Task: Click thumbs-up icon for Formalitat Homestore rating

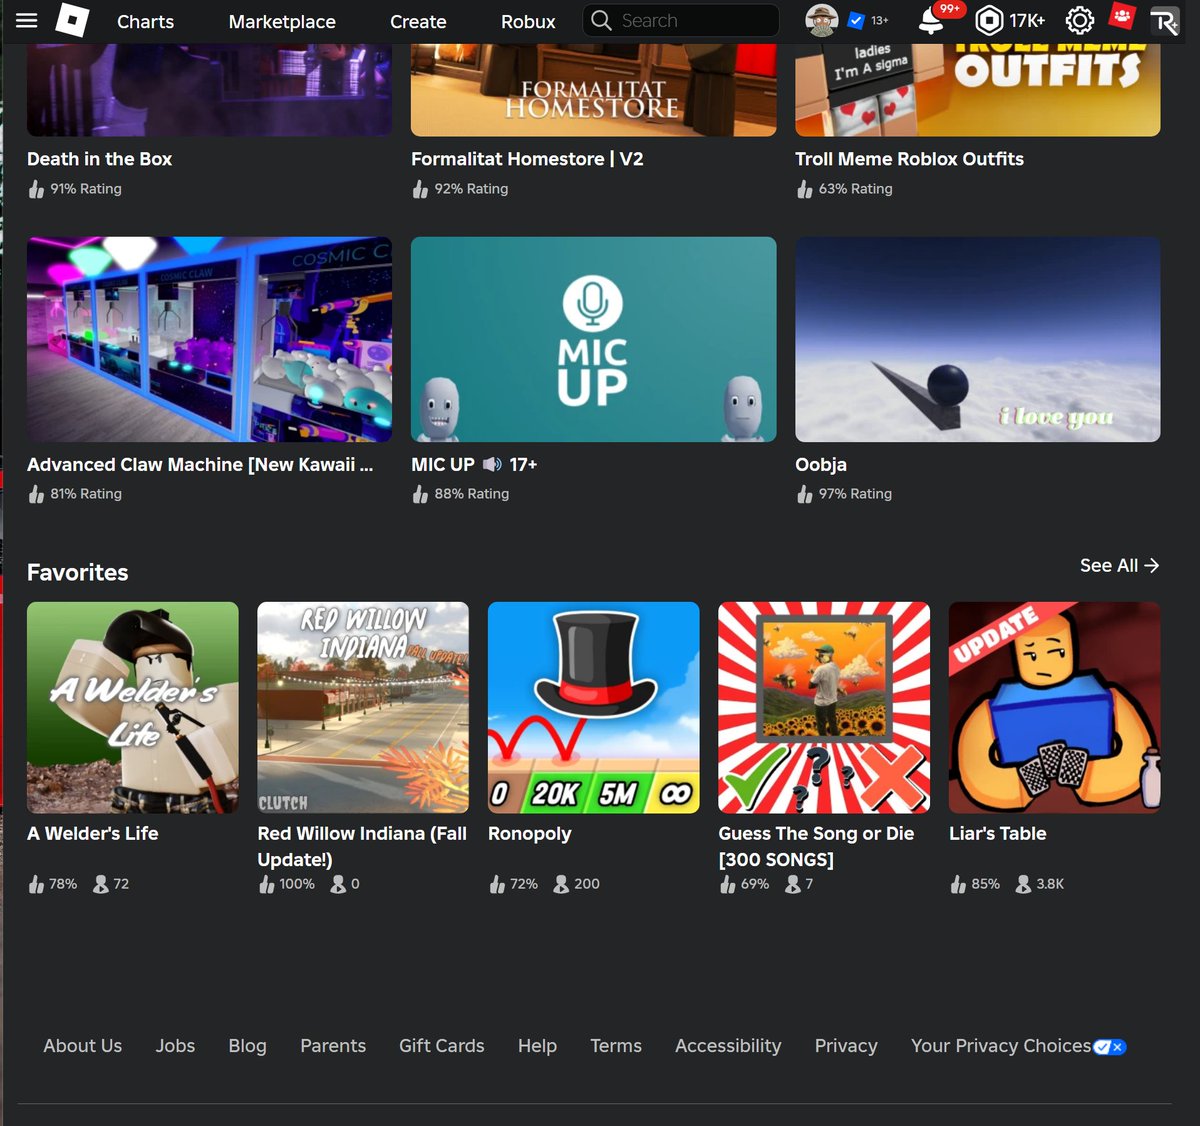Action: (x=420, y=189)
